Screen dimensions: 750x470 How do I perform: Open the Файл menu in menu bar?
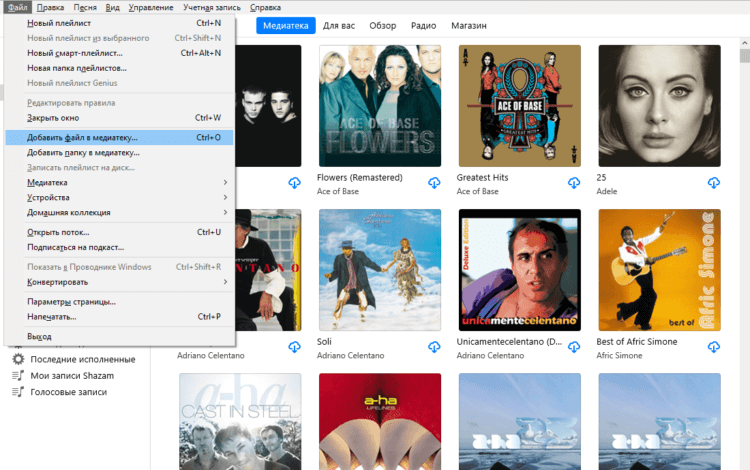[x=17, y=7]
